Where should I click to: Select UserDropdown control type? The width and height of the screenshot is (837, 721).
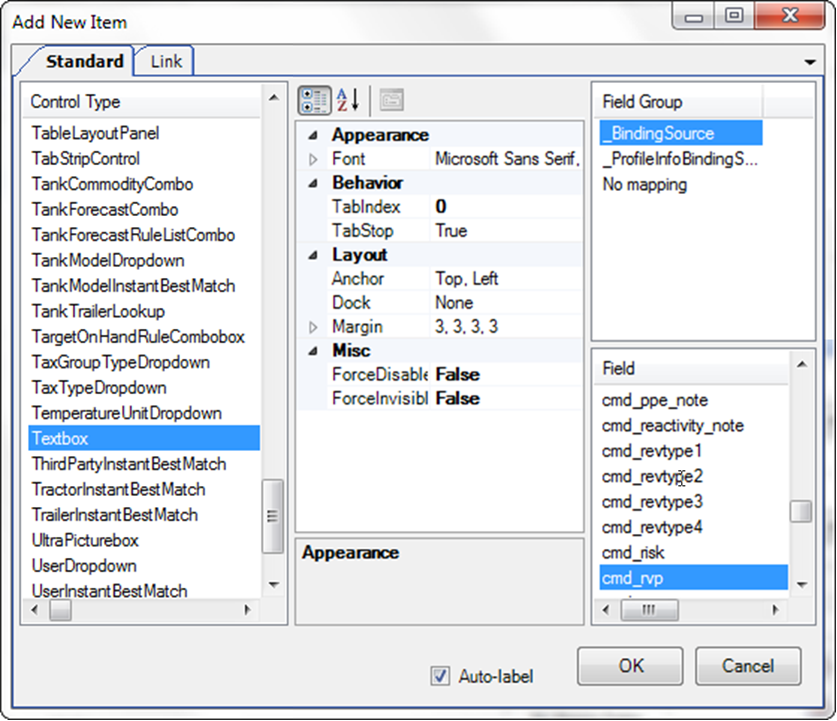pos(84,566)
